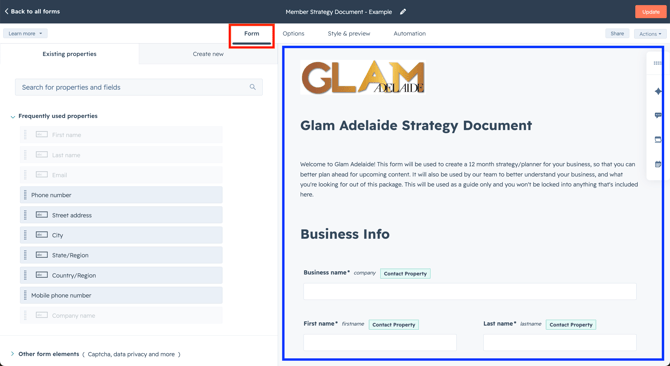
Task: Click the orange Update button
Action: (650, 12)
